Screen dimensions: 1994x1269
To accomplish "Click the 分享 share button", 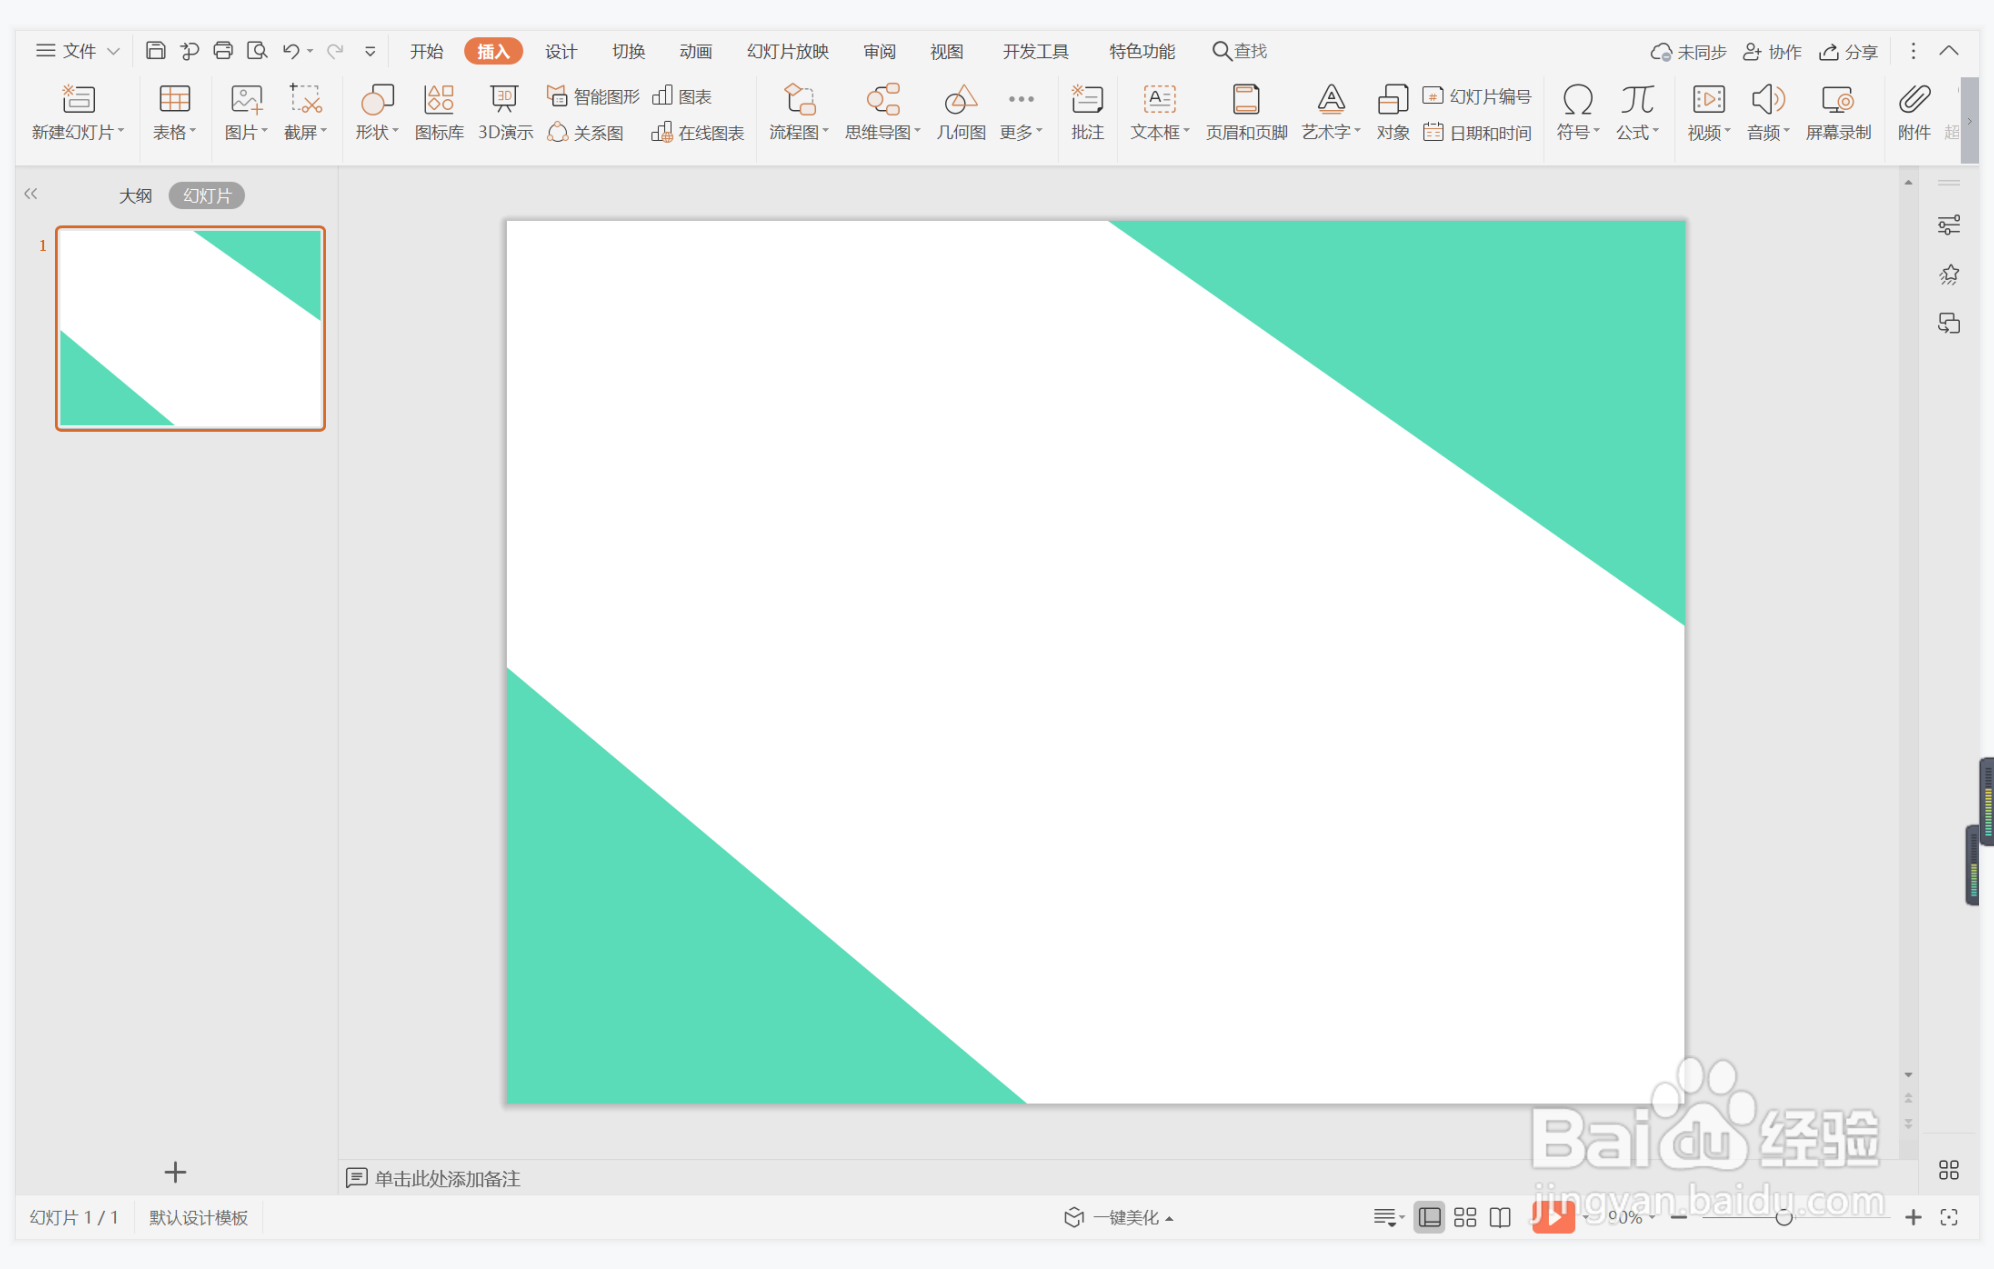I will point(1848,51).
